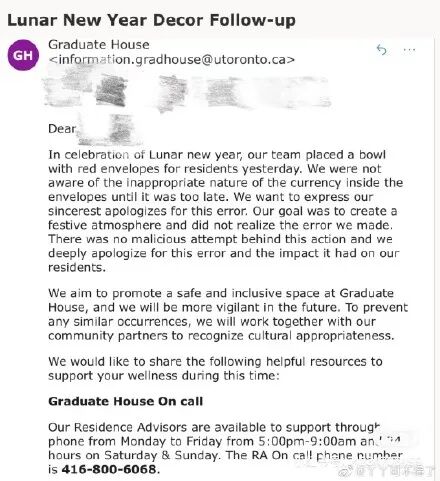Click the reply arrow icon
Image resolution: width=440 pixels, height=481 pixels.
381,50
